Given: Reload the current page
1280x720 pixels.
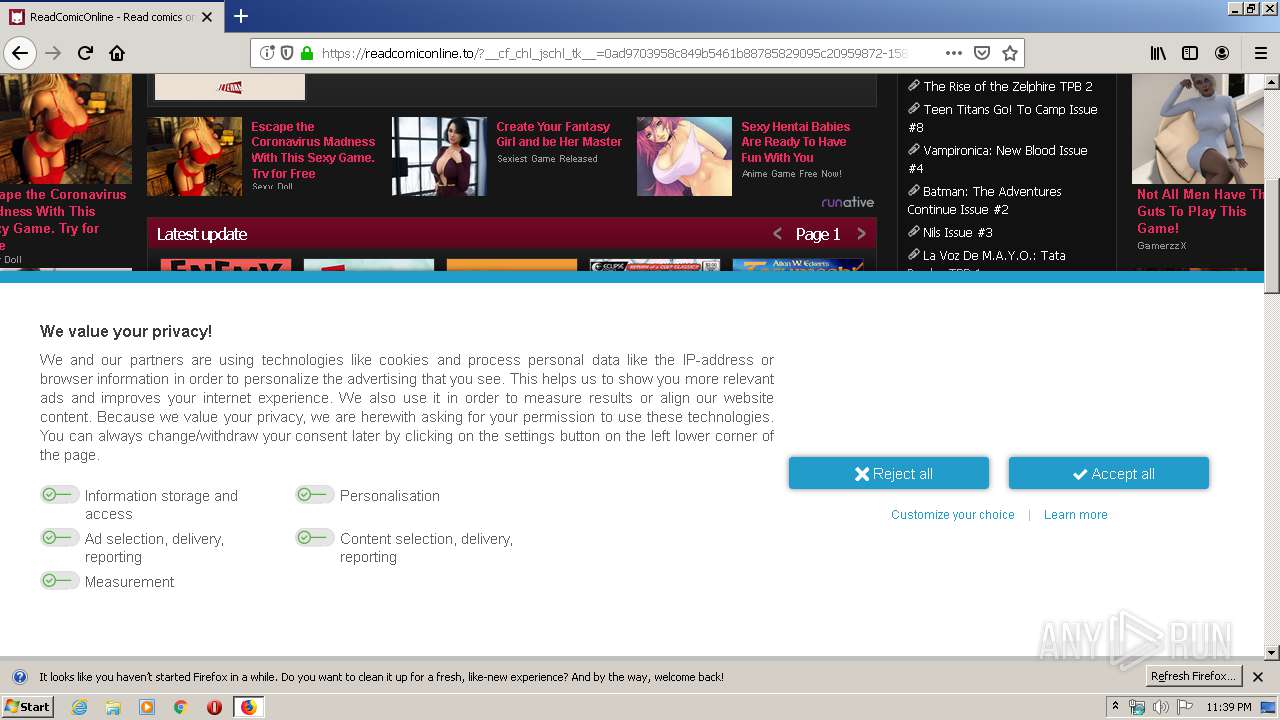Looking at the screenshot, I should point(85,53).
